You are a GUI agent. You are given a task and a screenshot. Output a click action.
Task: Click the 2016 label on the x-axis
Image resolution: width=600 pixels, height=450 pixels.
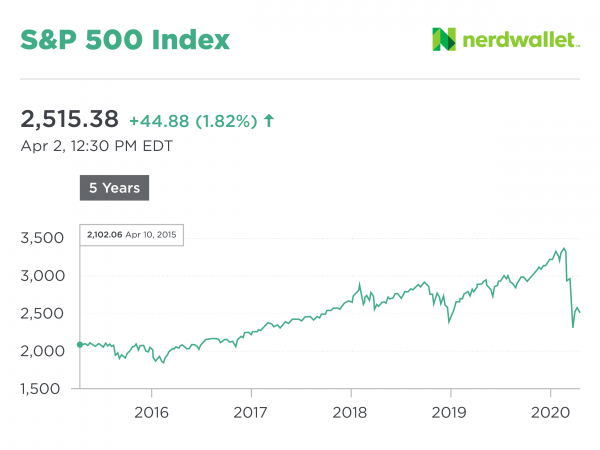pos(151,410)
